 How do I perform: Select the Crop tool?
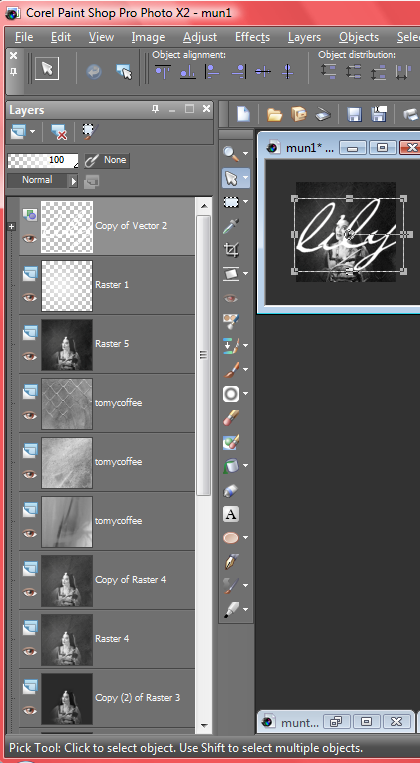point(231,250)
